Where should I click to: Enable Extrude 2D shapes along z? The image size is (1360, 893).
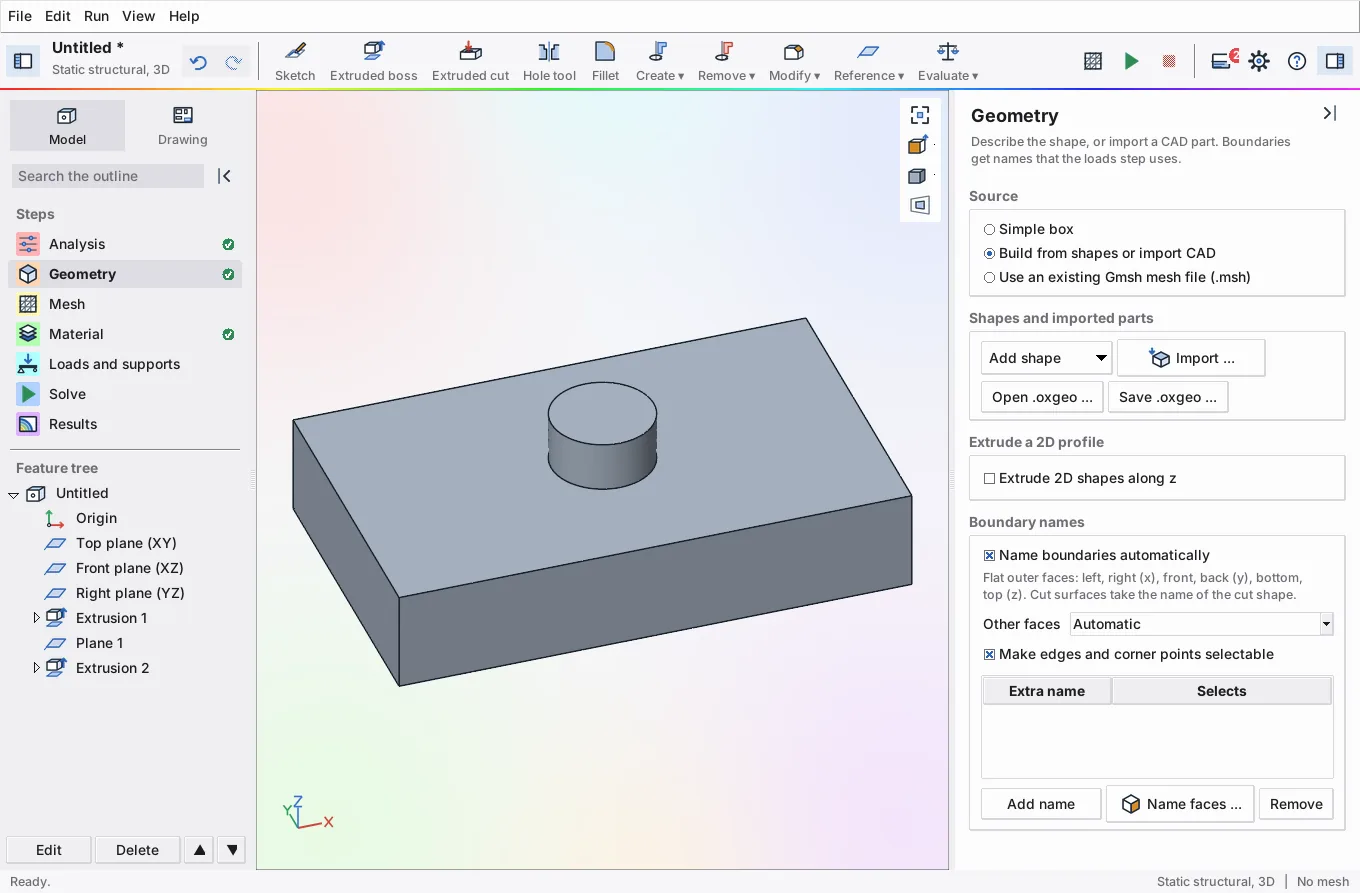click(x=1080, y=478)
